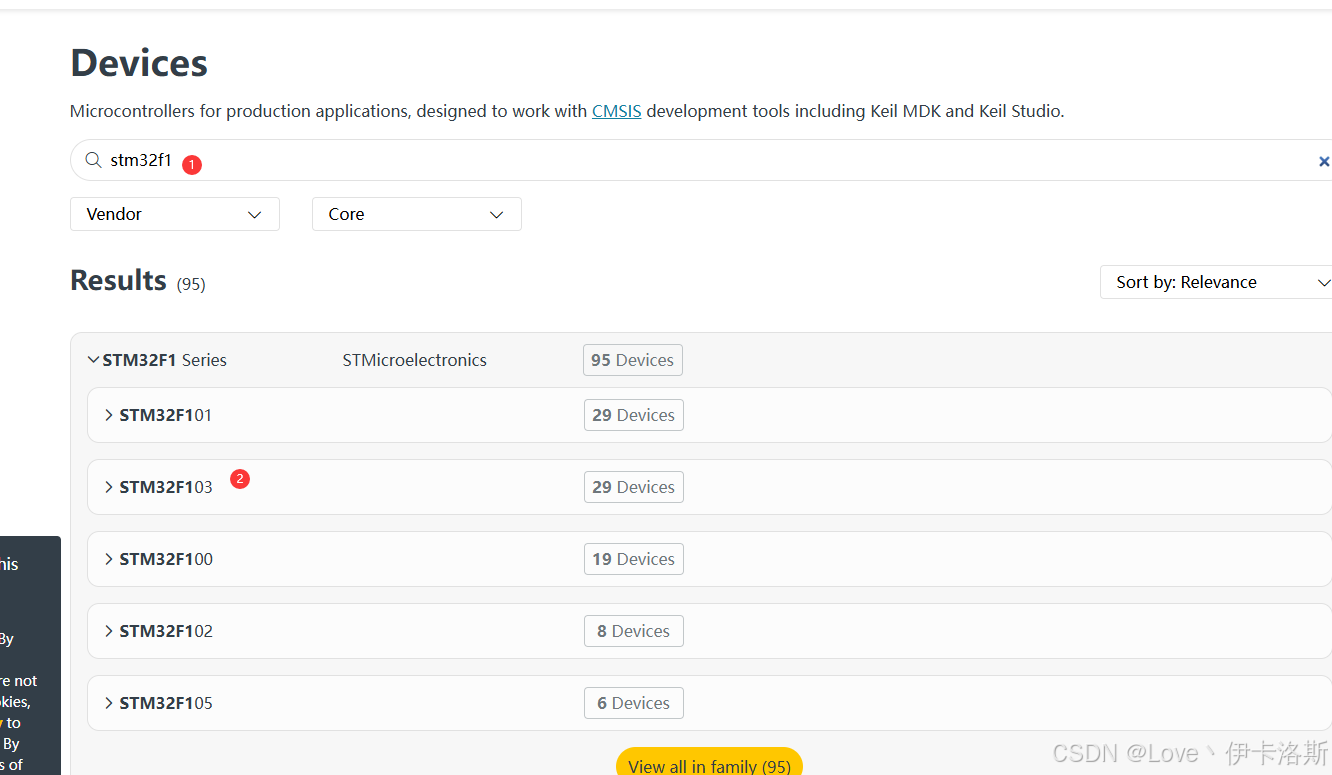Image resolution: width=1332 pixels, height=775 pixels.
Task: Collapse the STM32F1 Series chevron
Action: pos(93,360)
